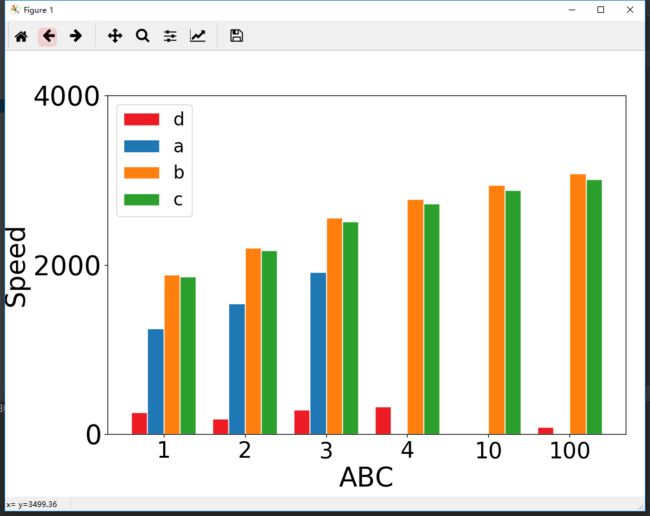Click the x-axis tick label 10

[x=488, y=450]
